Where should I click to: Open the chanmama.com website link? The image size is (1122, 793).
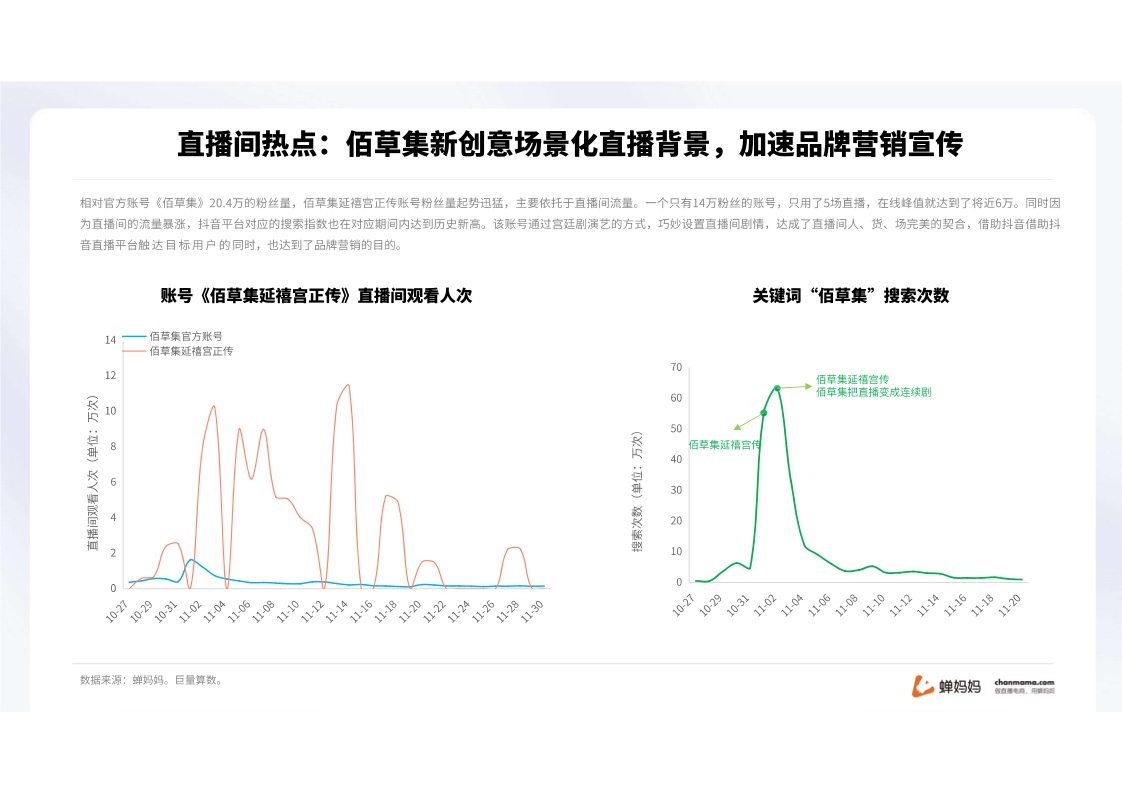click(1024, 681)
